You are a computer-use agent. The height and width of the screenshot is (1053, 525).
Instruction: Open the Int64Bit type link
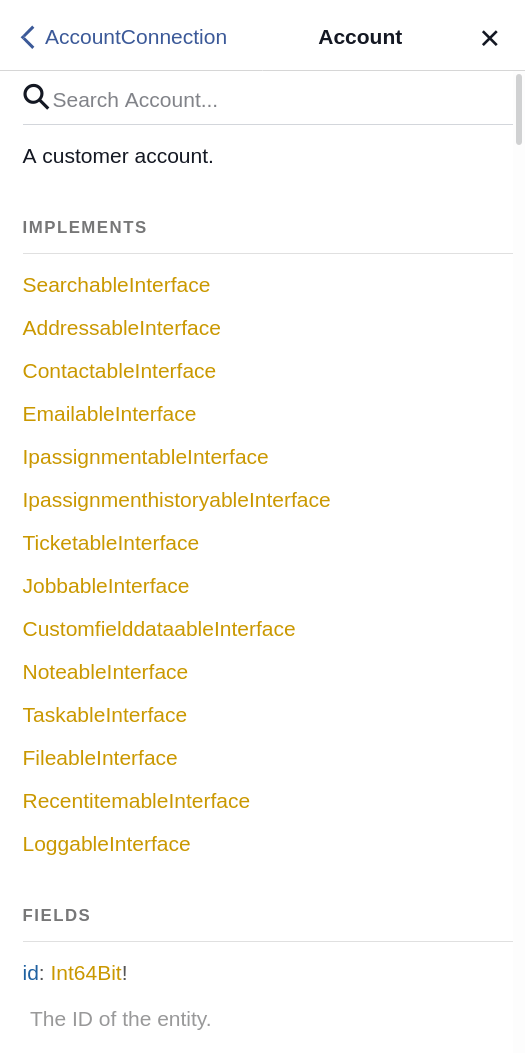coord(86,972)
